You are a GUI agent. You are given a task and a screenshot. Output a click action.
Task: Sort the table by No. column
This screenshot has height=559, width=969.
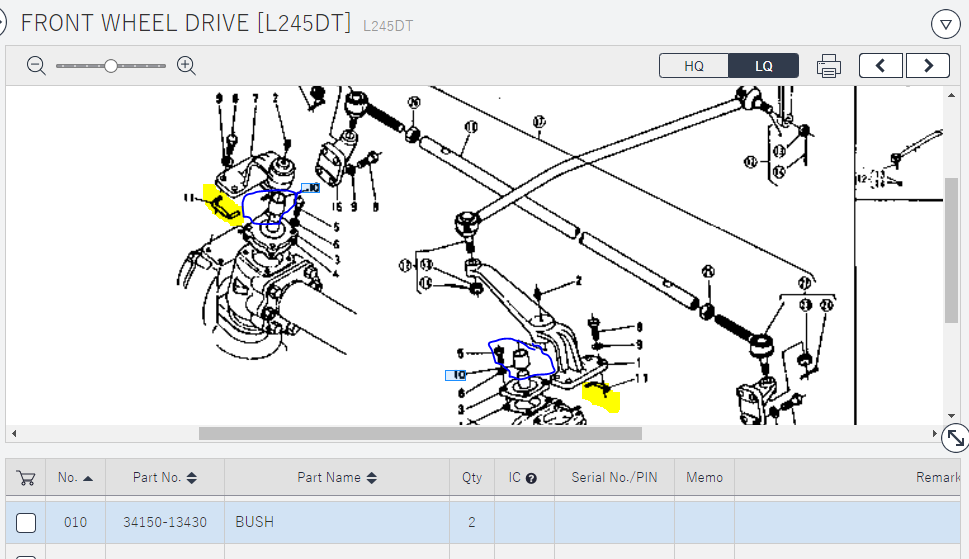[76, 478]
